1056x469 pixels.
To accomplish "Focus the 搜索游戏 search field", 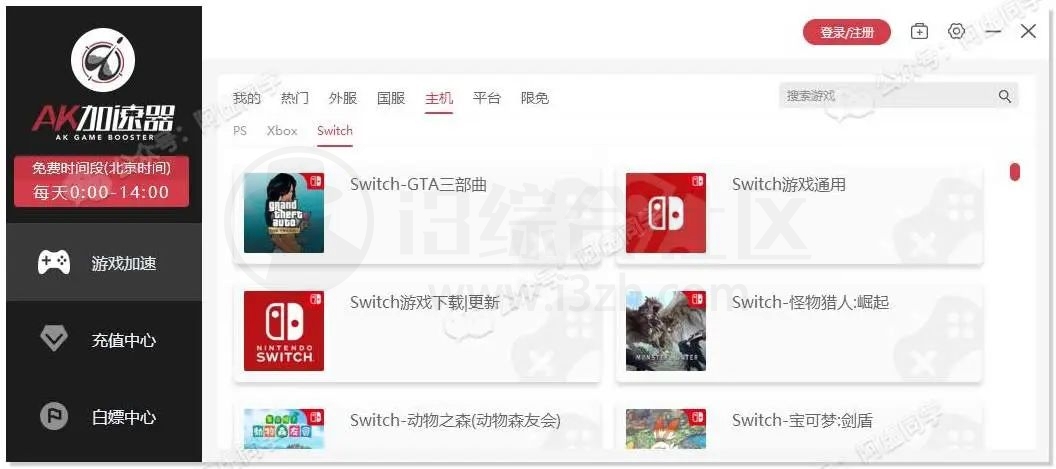I will (x=898, y=96).
